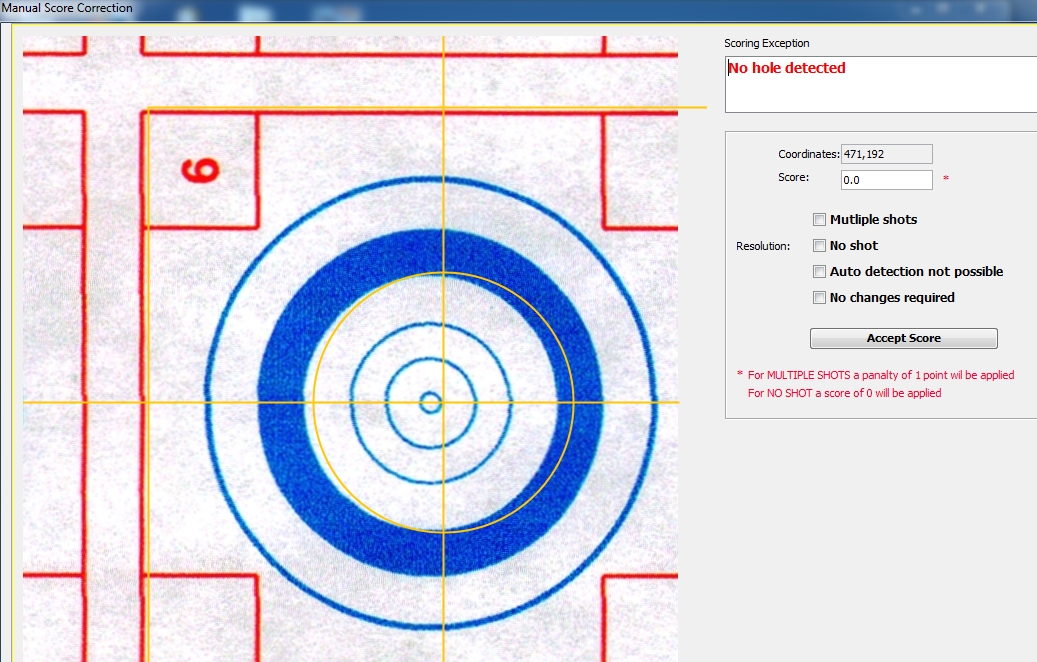Click the Scoring Exception message box
The width and height of the screenshot is (1037, 662).
[x=880, y=84]
